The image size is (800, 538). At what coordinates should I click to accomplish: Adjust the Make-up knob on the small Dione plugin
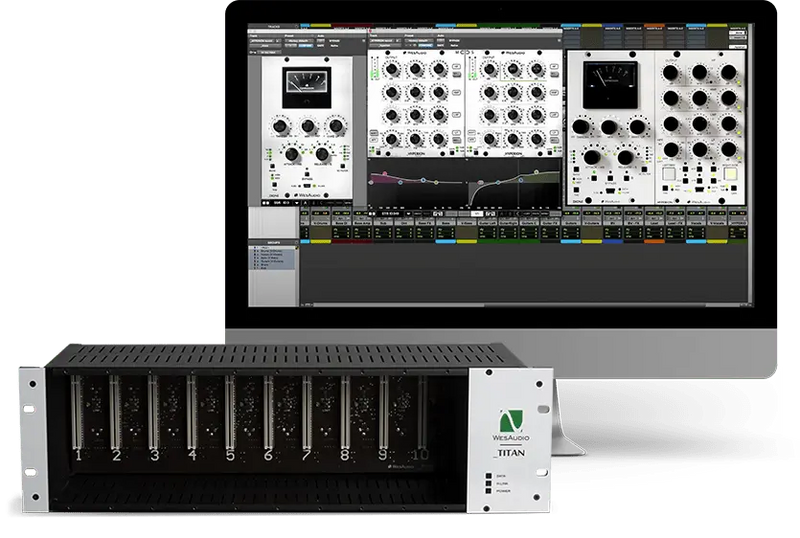click(335, 126)
